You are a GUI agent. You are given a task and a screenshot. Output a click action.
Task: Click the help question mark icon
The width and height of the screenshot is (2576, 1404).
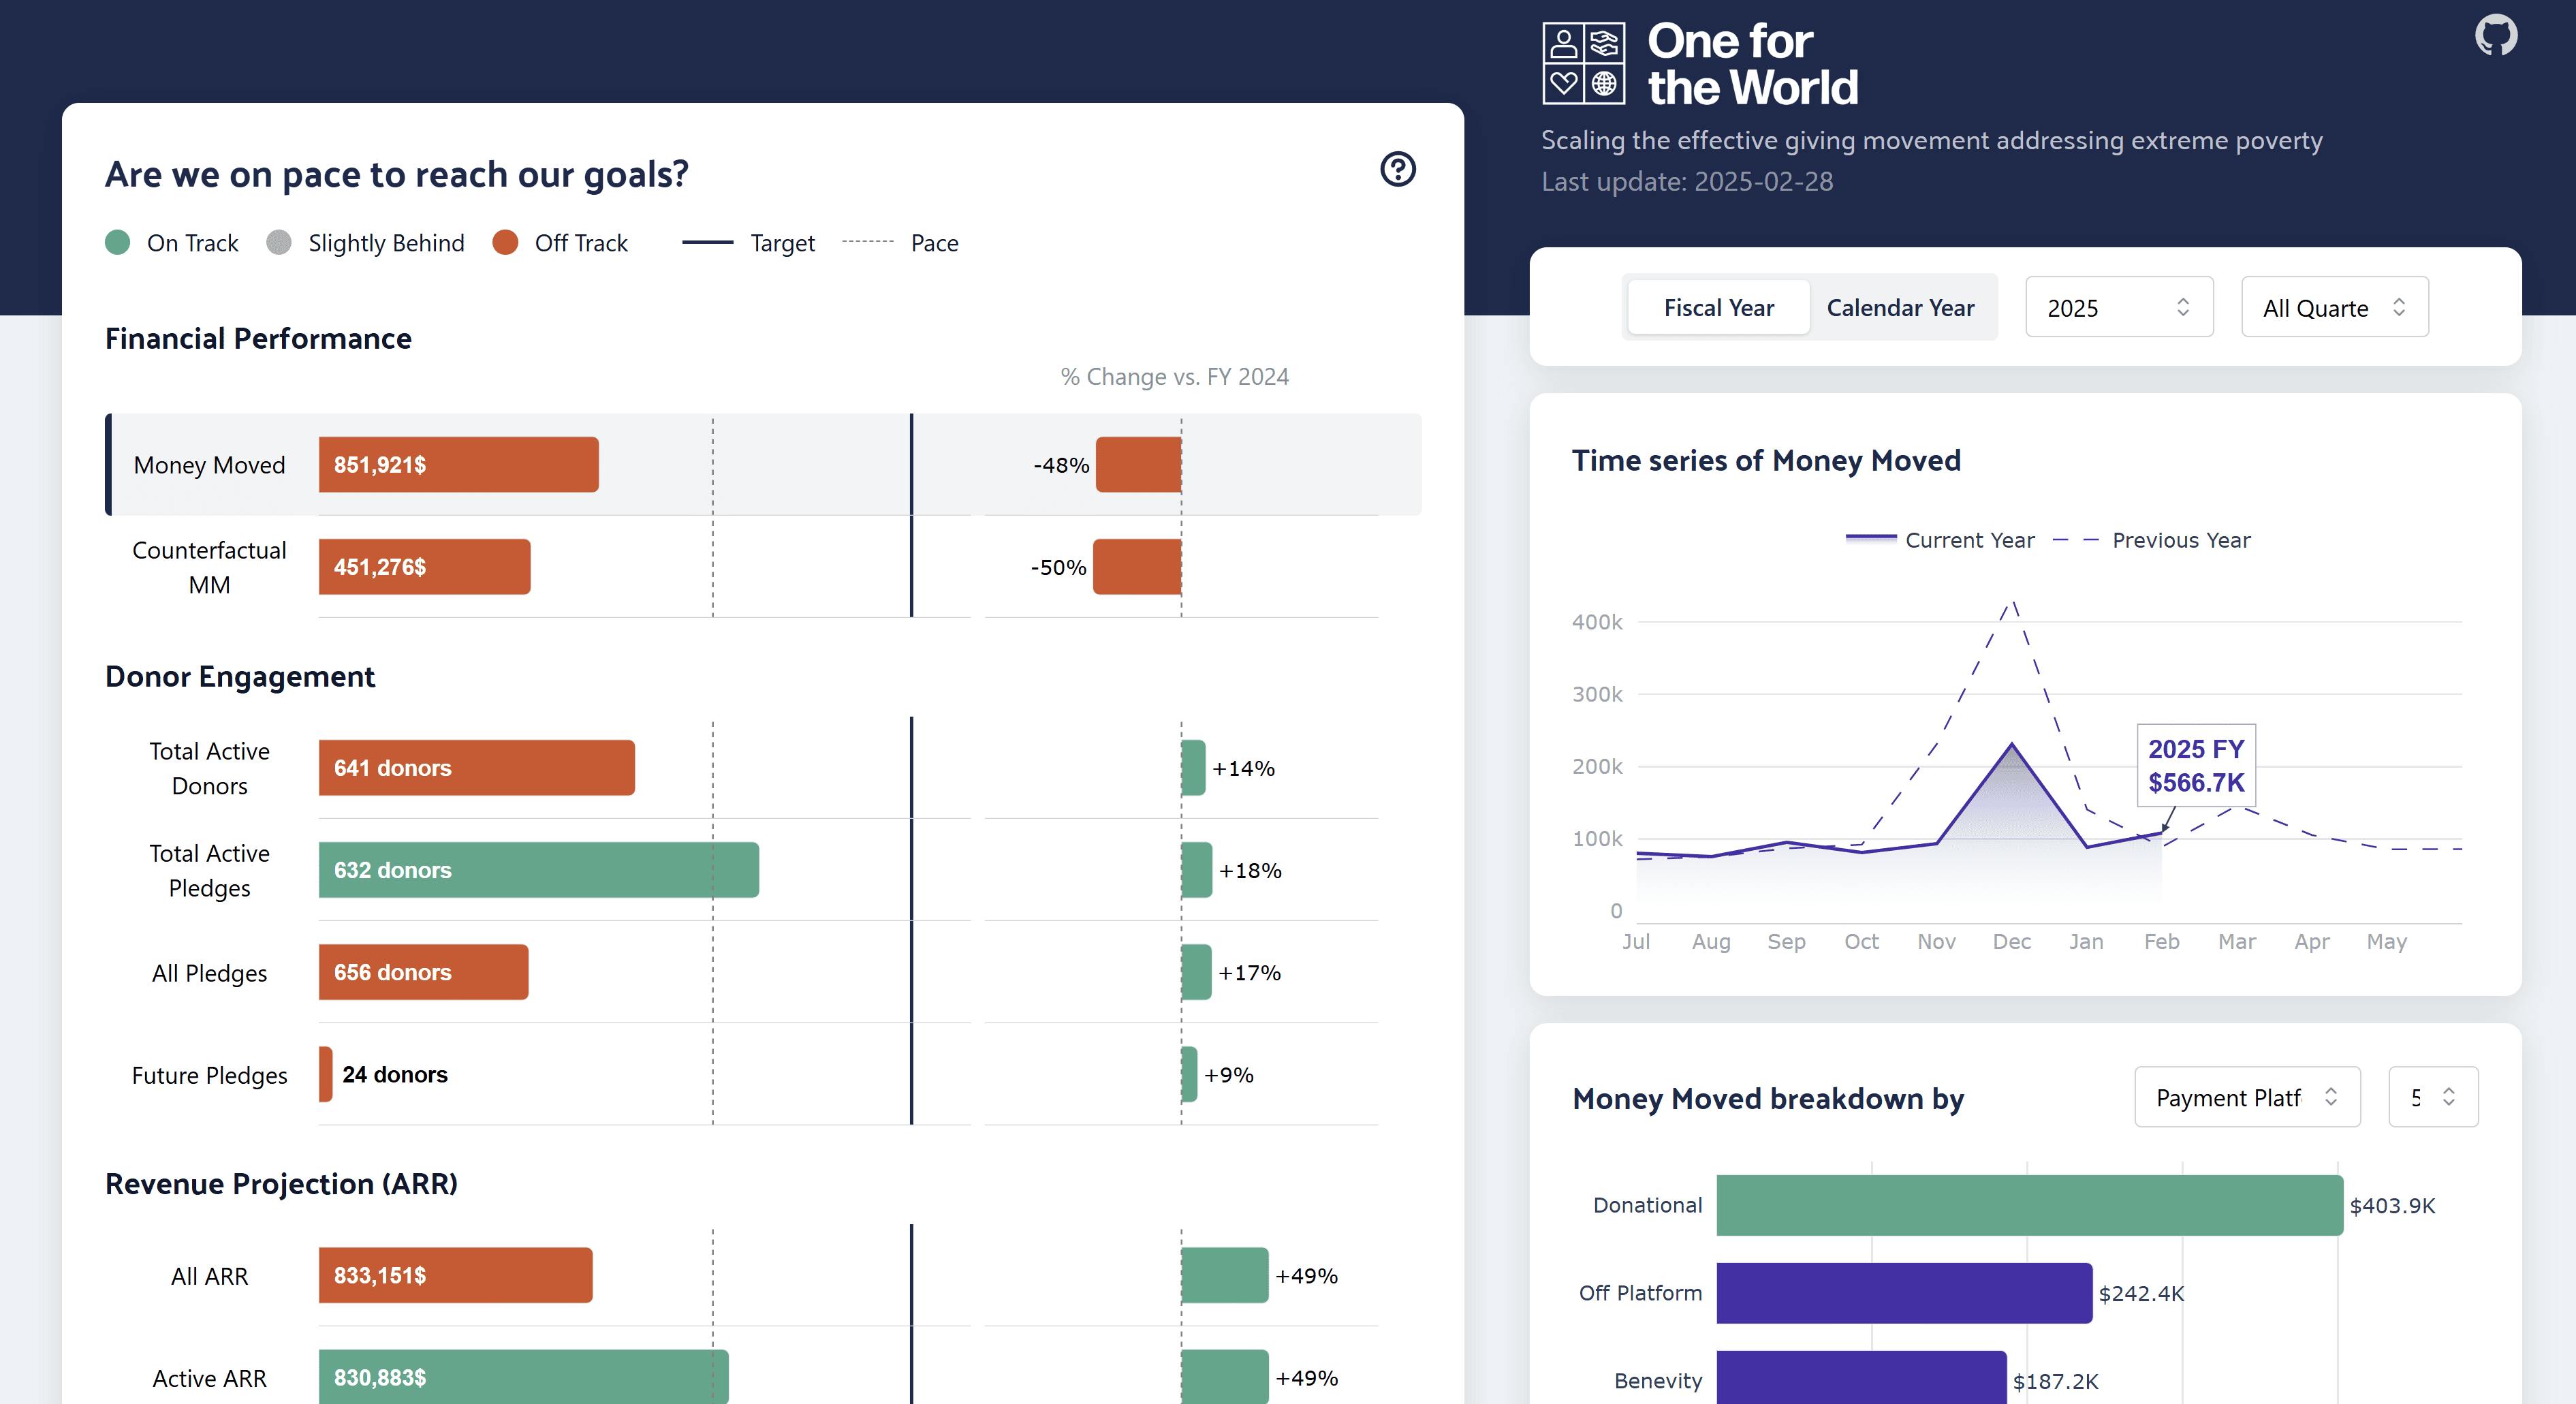coord(1397,169)
